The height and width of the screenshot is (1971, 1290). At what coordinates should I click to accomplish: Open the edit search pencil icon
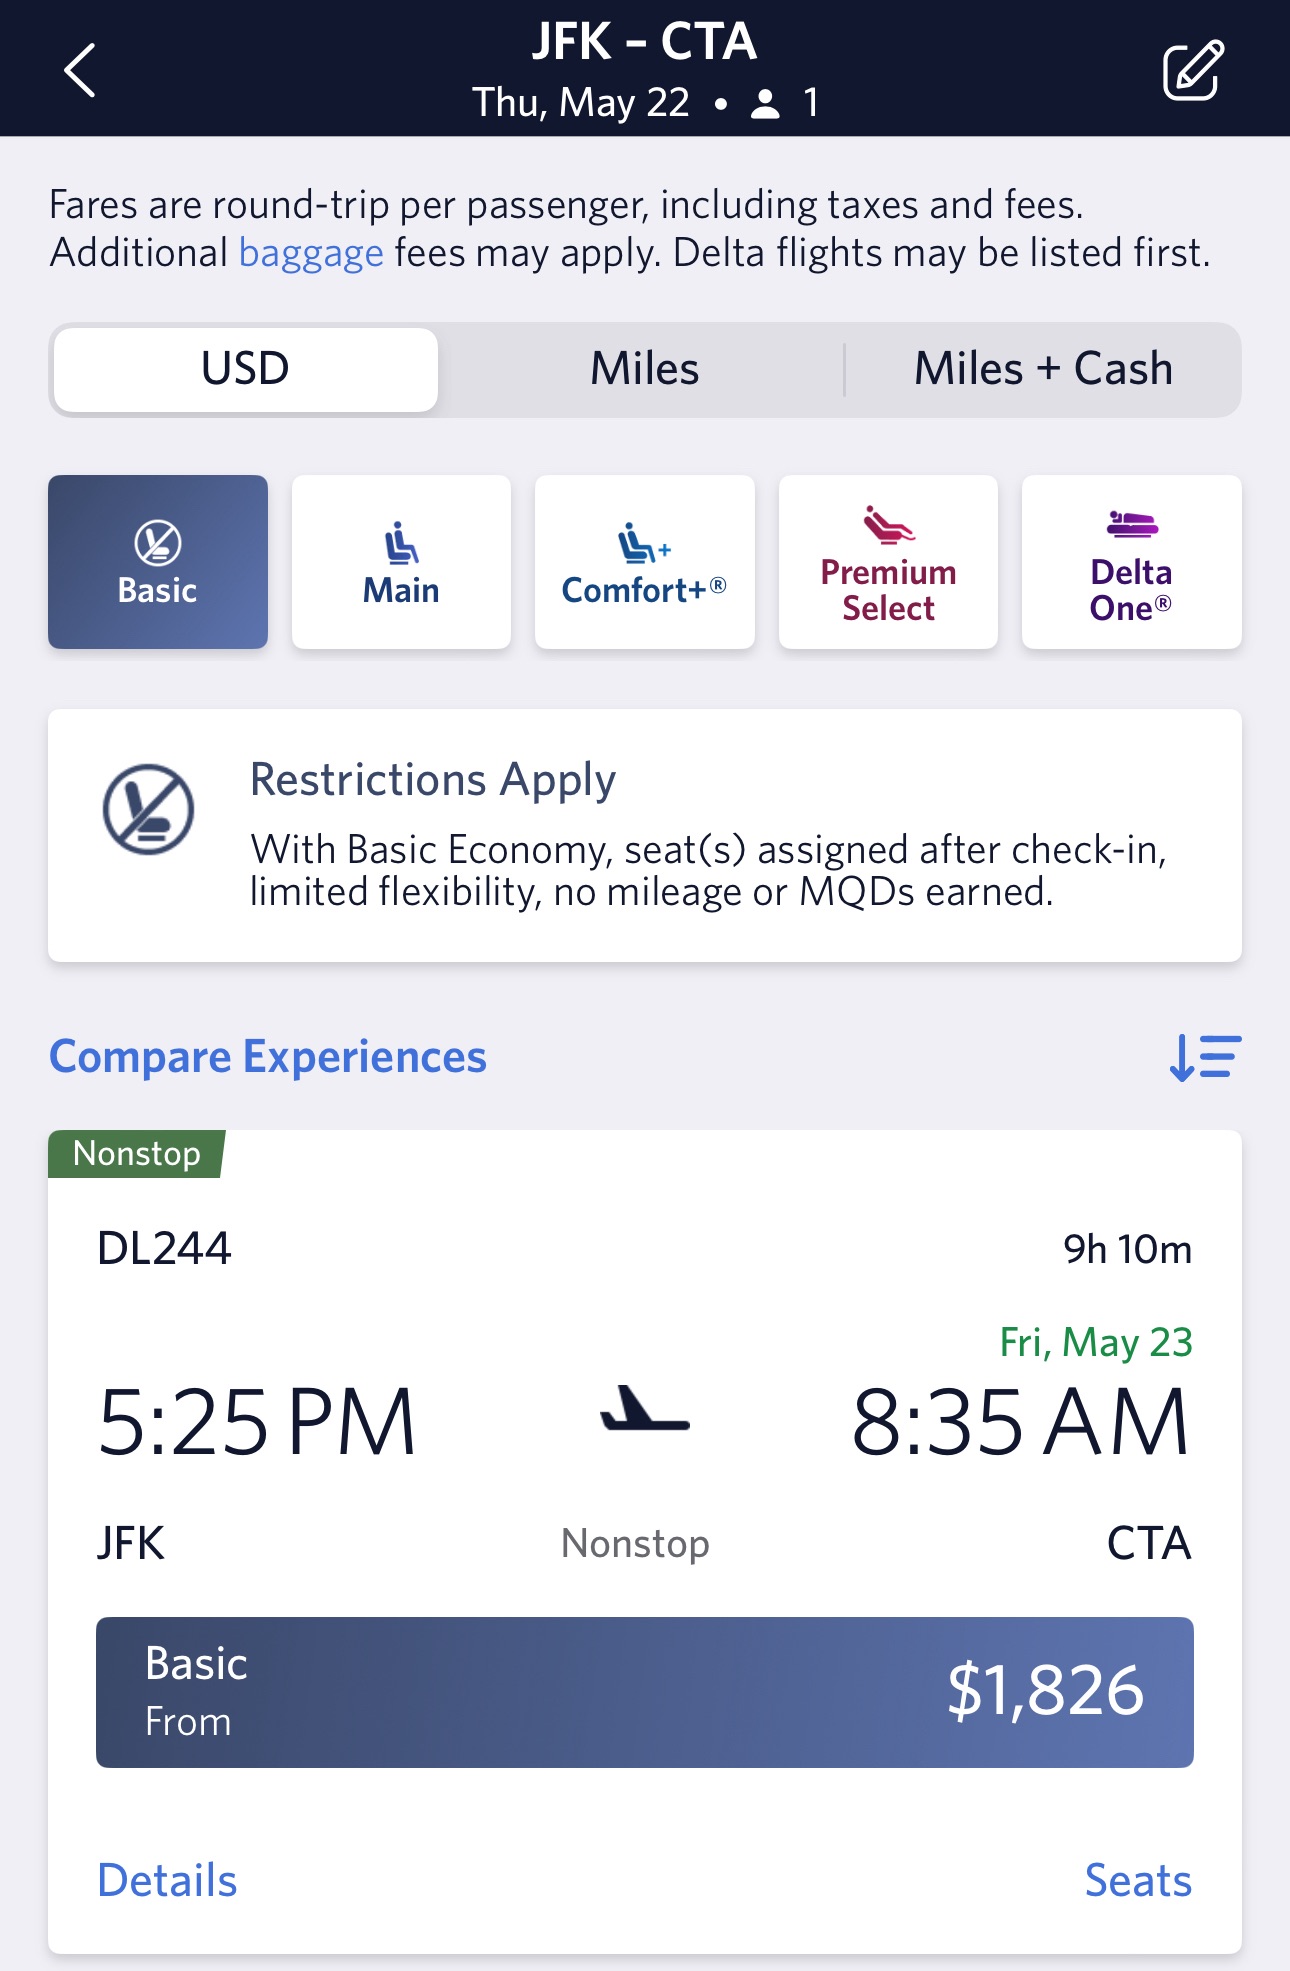tap(1192, 70)
